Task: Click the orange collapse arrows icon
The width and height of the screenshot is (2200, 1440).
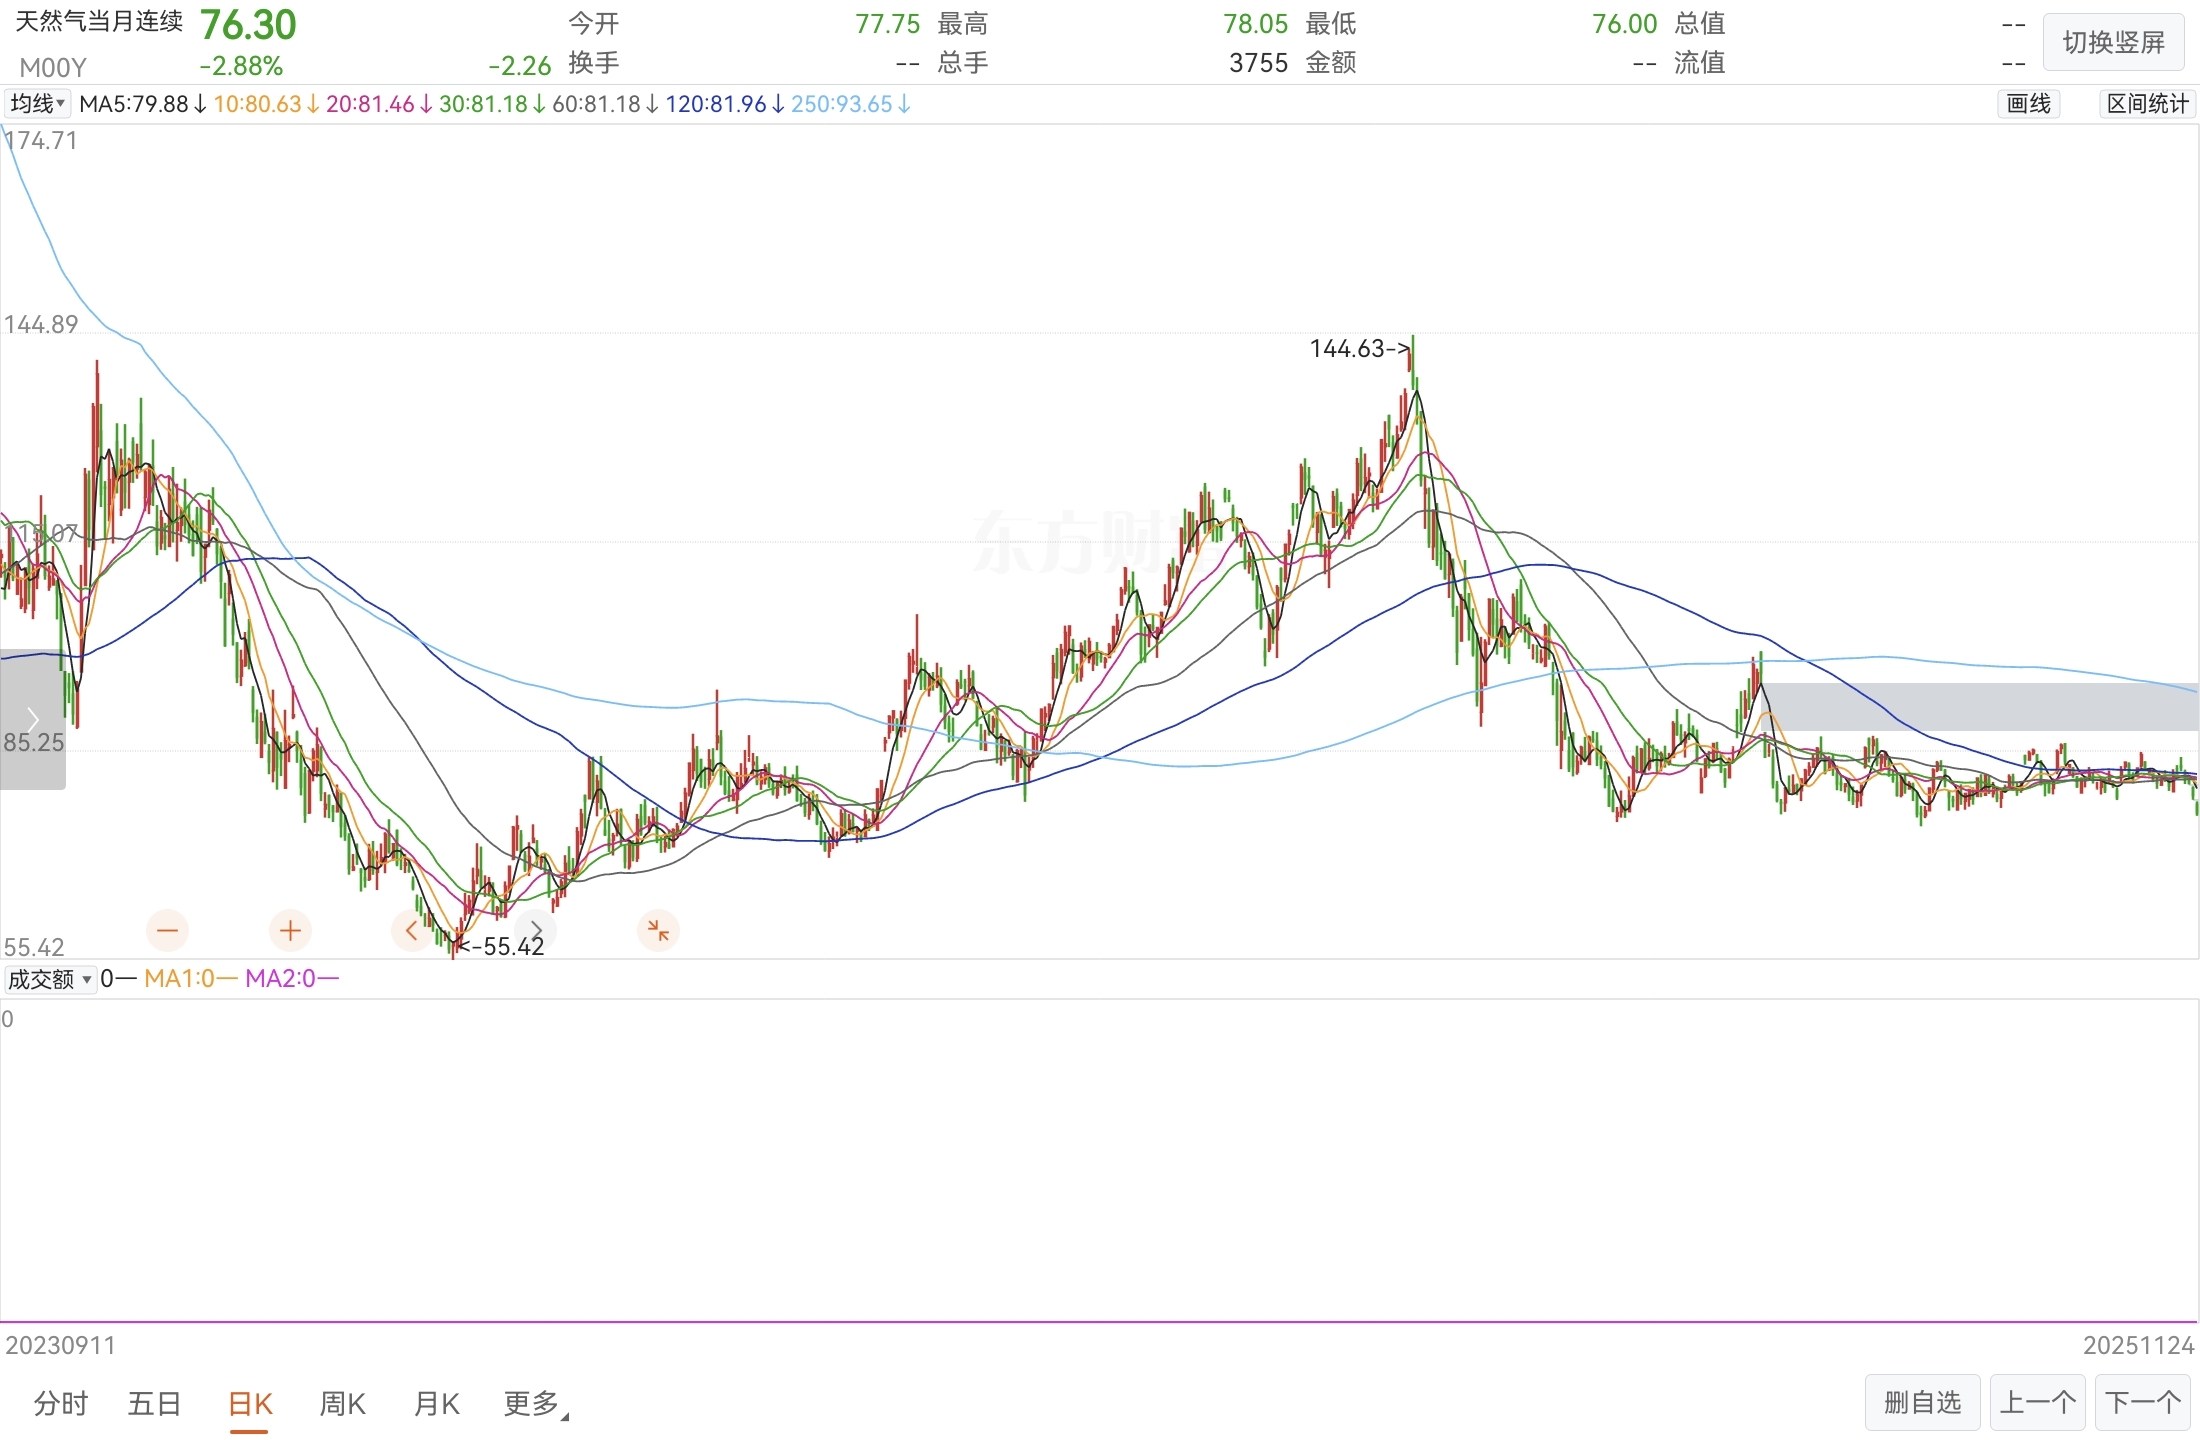Action: coord(658,931)
